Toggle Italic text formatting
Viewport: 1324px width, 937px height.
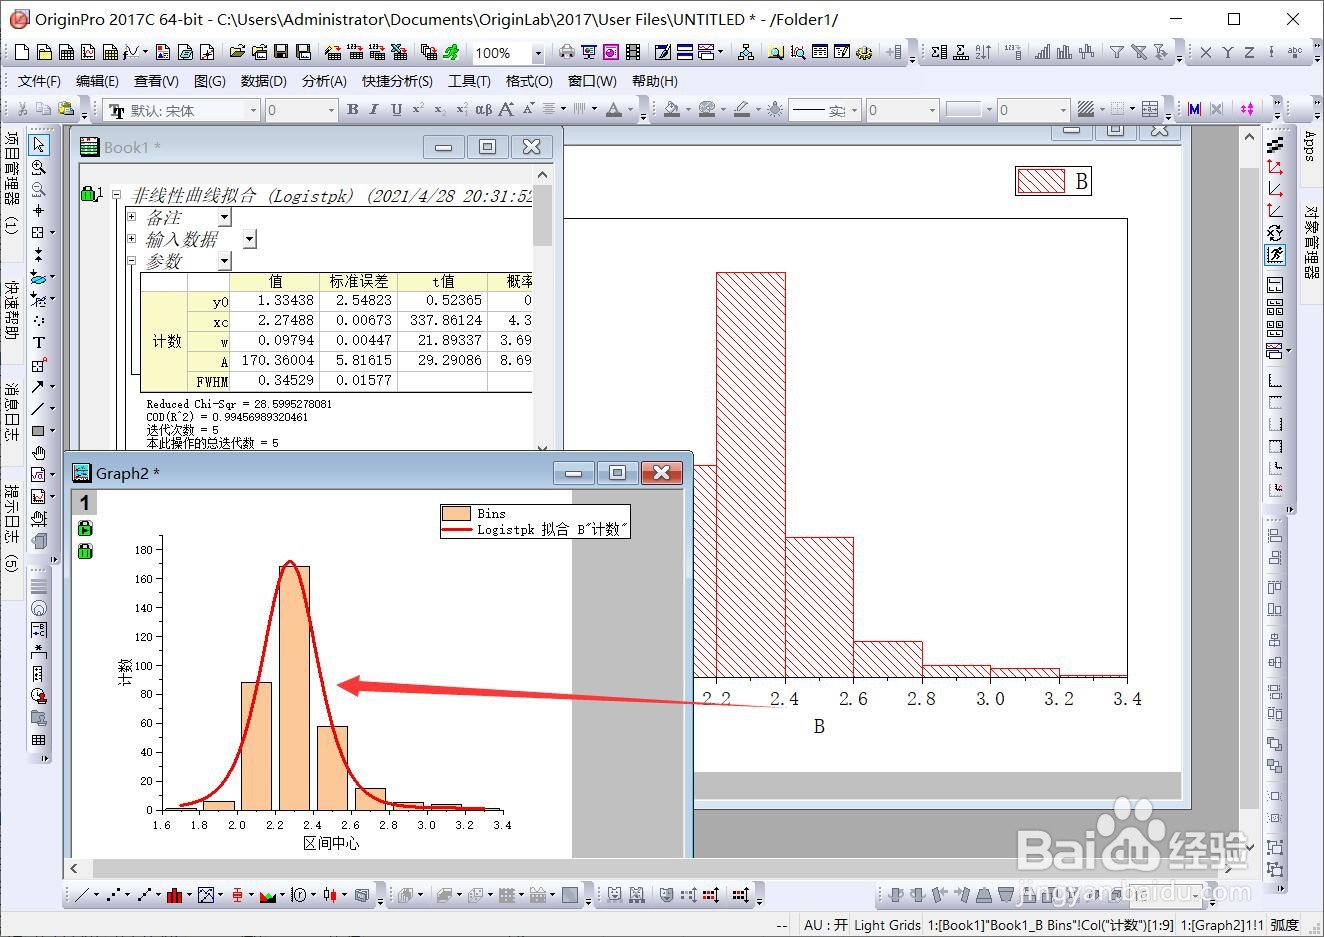(x=374, y=110)
